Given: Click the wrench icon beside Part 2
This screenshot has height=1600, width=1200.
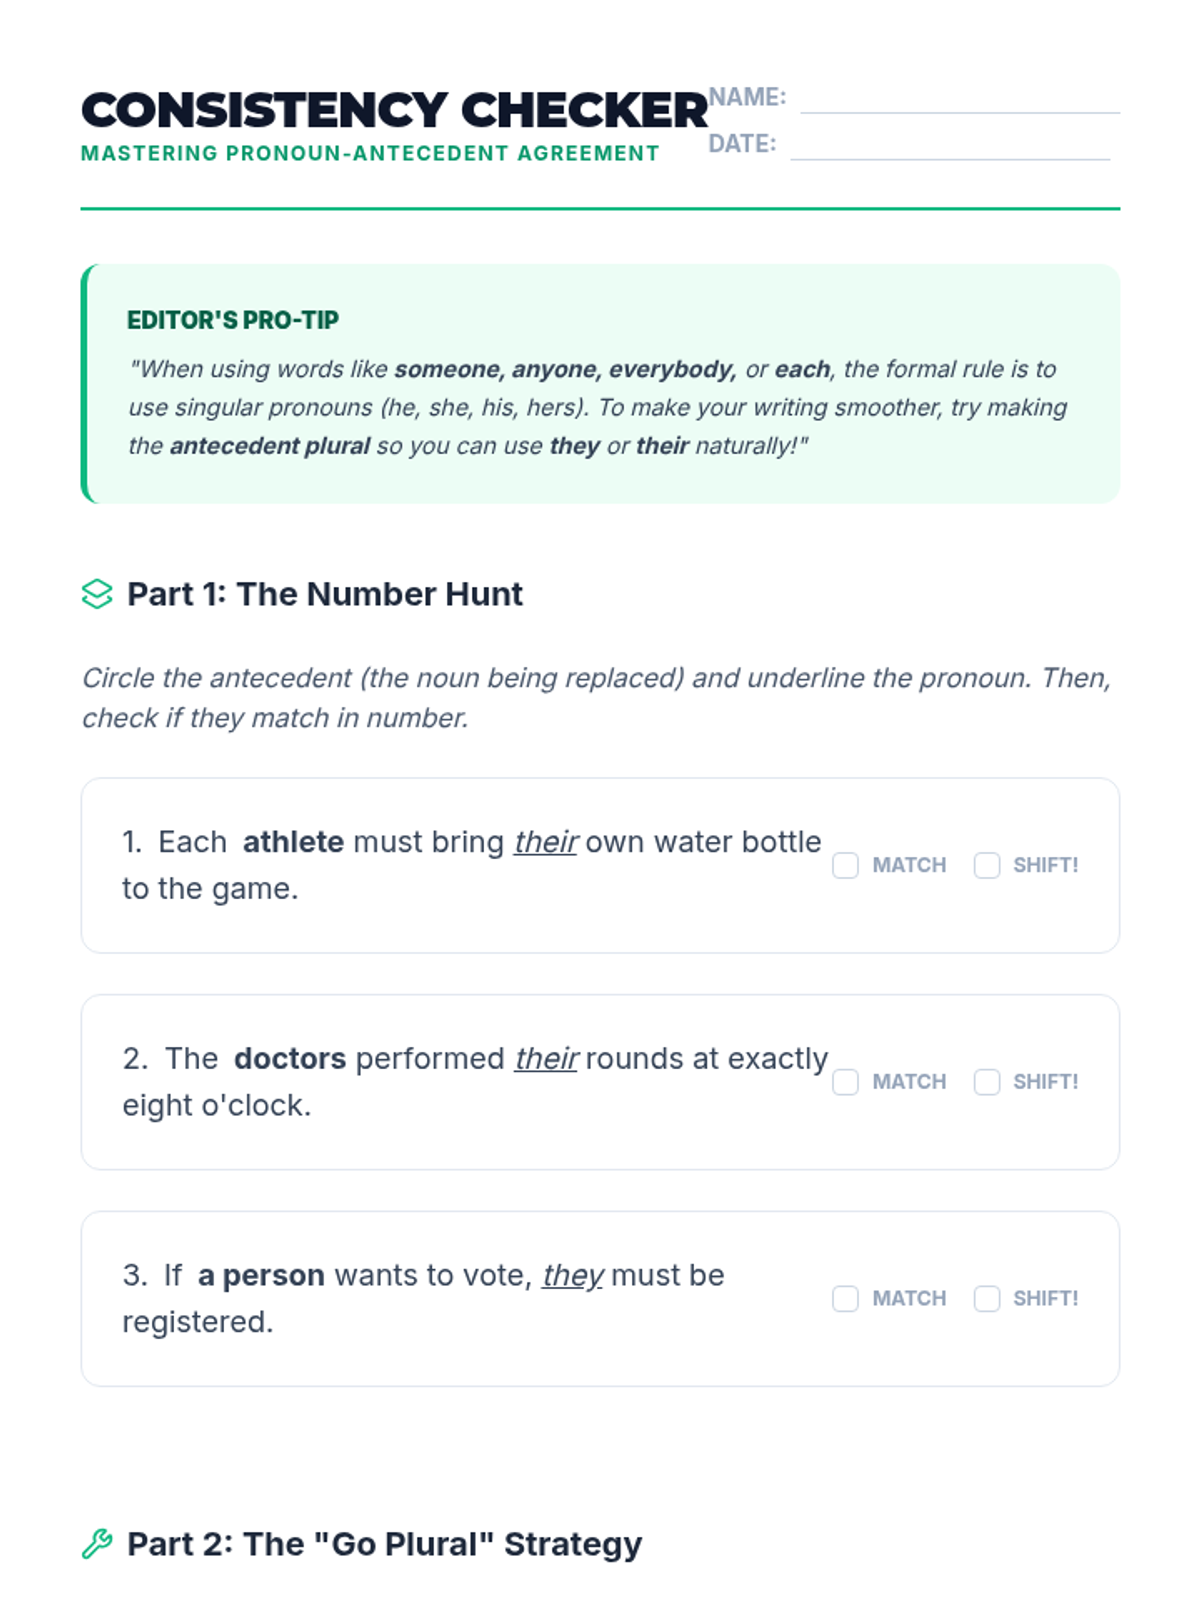Looking at the screenshot, I should coord(97,1544).
